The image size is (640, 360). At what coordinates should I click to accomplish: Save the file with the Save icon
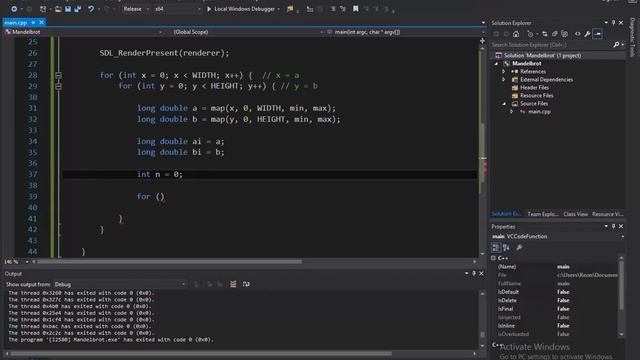68,9
